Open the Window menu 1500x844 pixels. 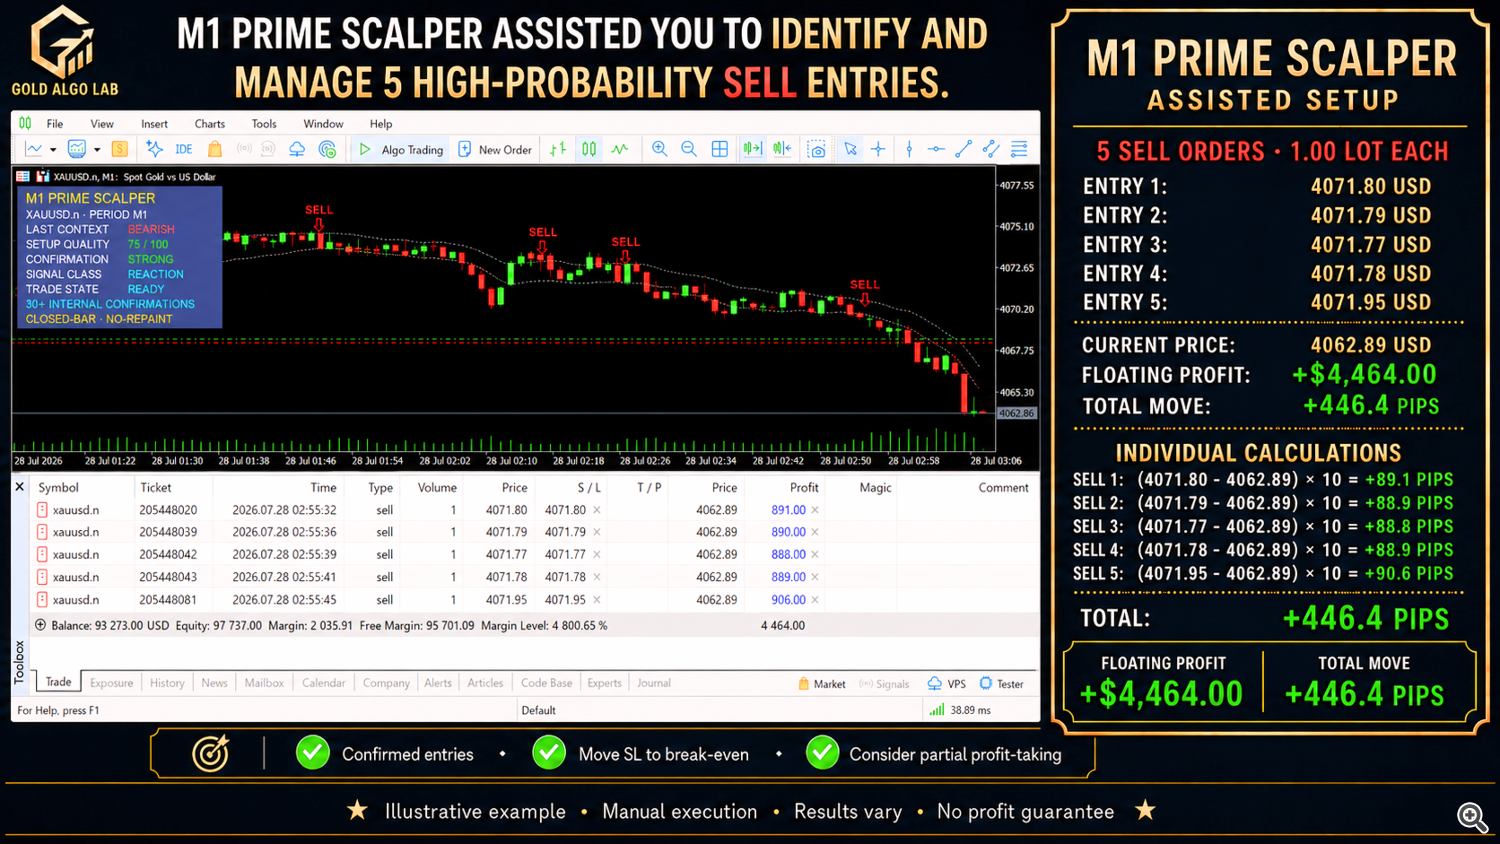(323, 124)
